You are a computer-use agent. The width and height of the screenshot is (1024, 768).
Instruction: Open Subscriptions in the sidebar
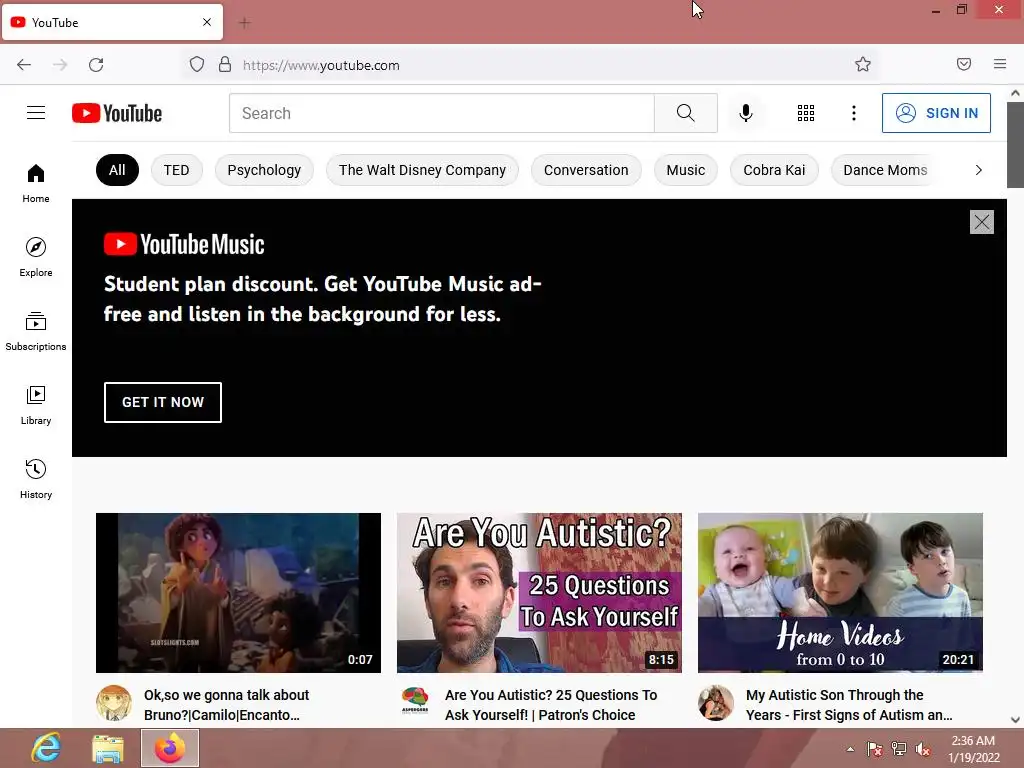point(36,331)
